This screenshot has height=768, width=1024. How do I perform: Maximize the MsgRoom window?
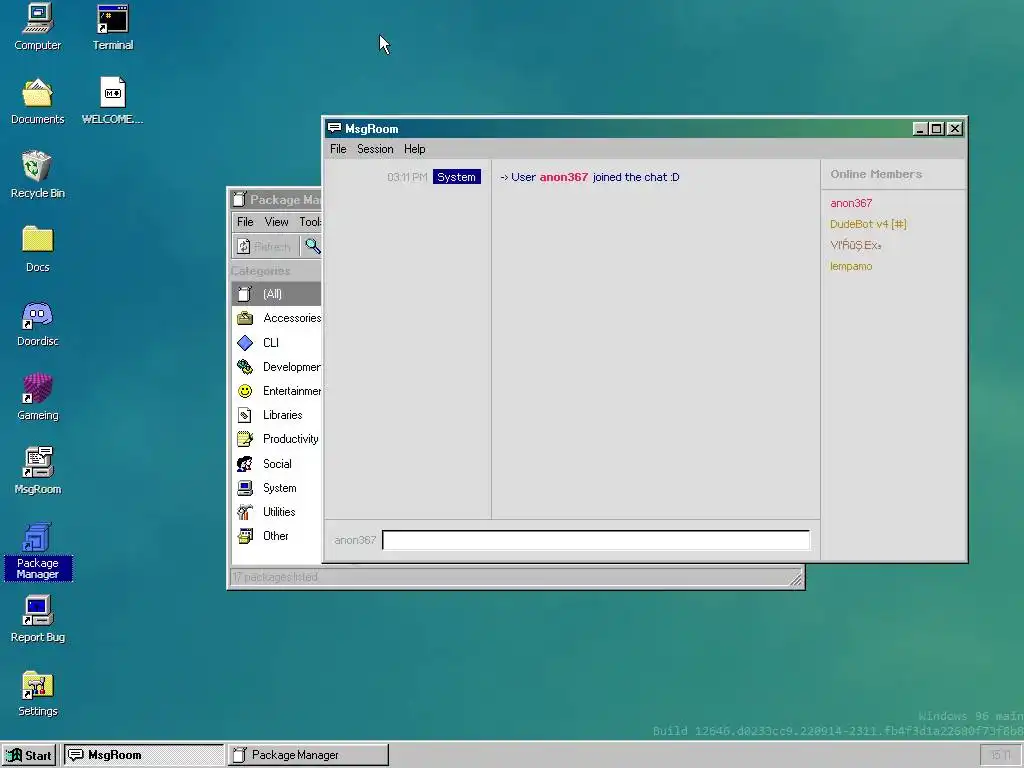tap(936, 129)
